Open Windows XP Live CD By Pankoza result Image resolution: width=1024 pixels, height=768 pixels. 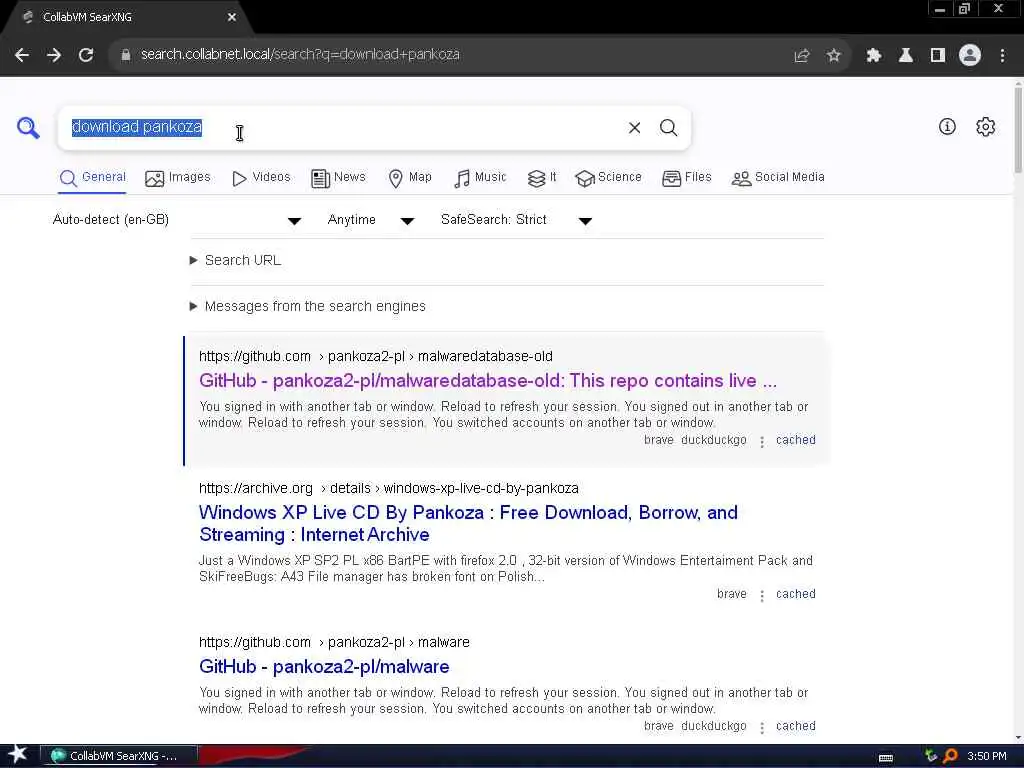pyautogui.click(x=468, y=524)
